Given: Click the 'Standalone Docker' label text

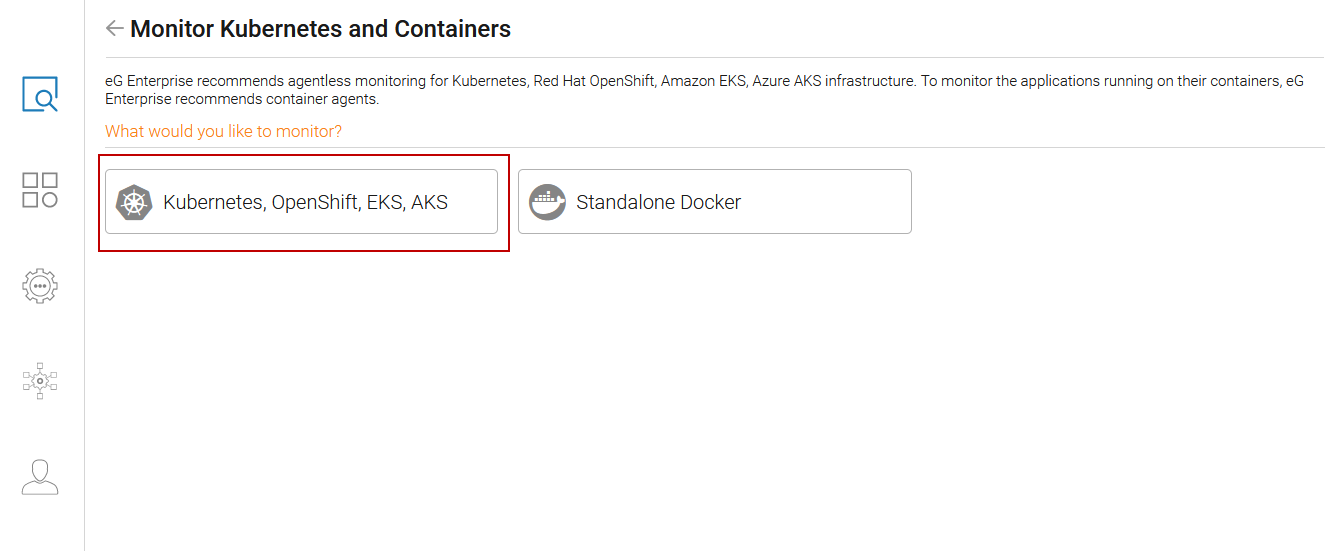Looking at the screenshot, I should (x=659, y=202).
